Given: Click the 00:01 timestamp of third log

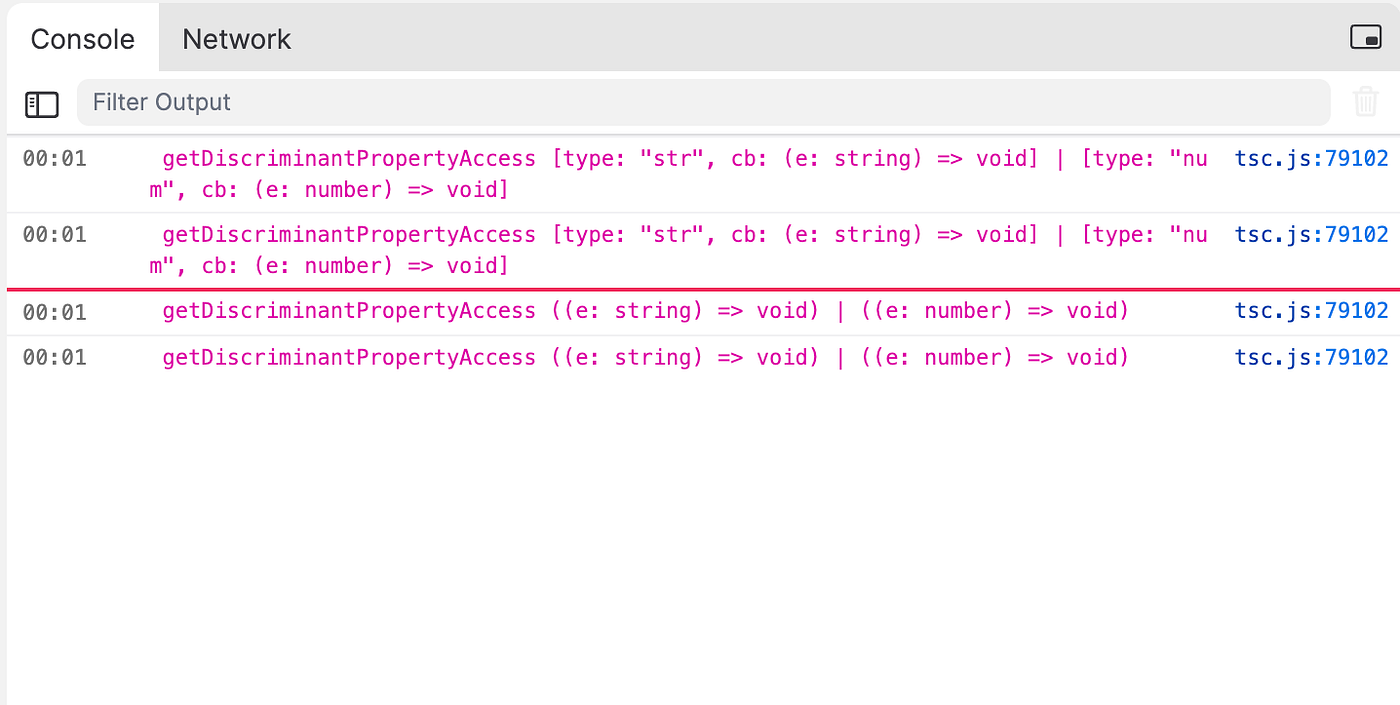Looking at the screenshot, I should [55, 312].
